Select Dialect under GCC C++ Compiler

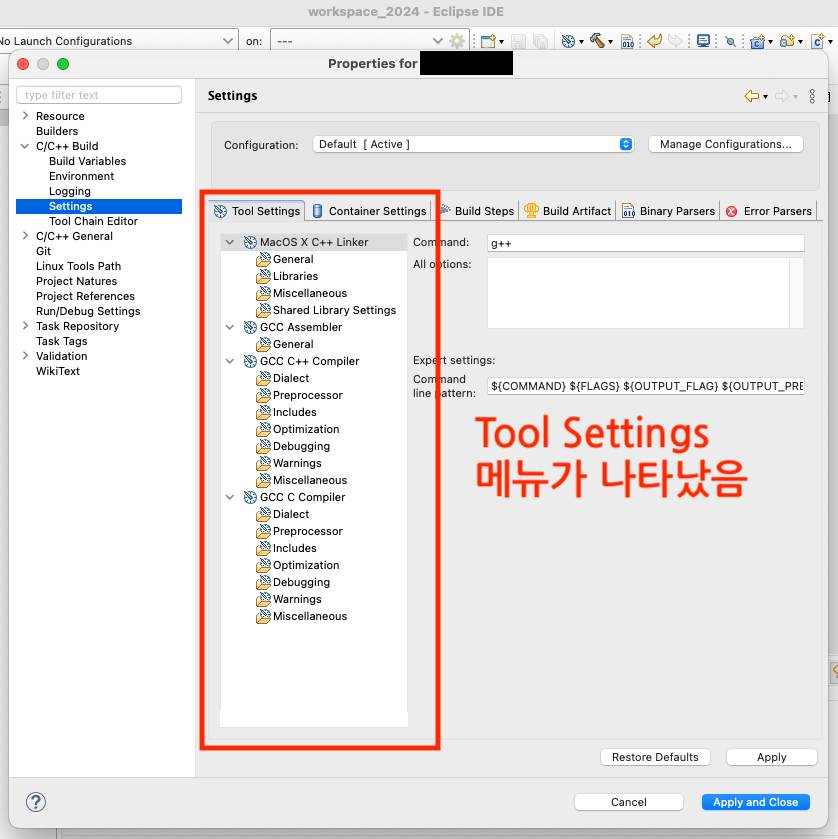pos(291,378)
